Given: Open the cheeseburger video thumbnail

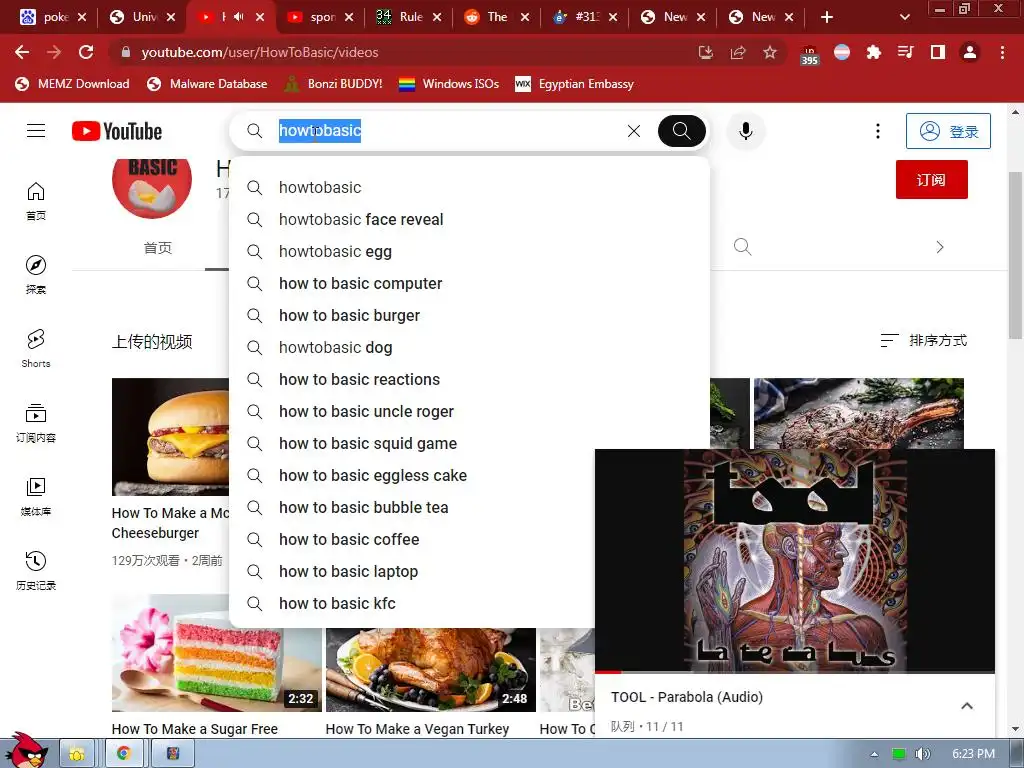Looking at the screenshot, I should pyautogui.click(x=170, y=436).
